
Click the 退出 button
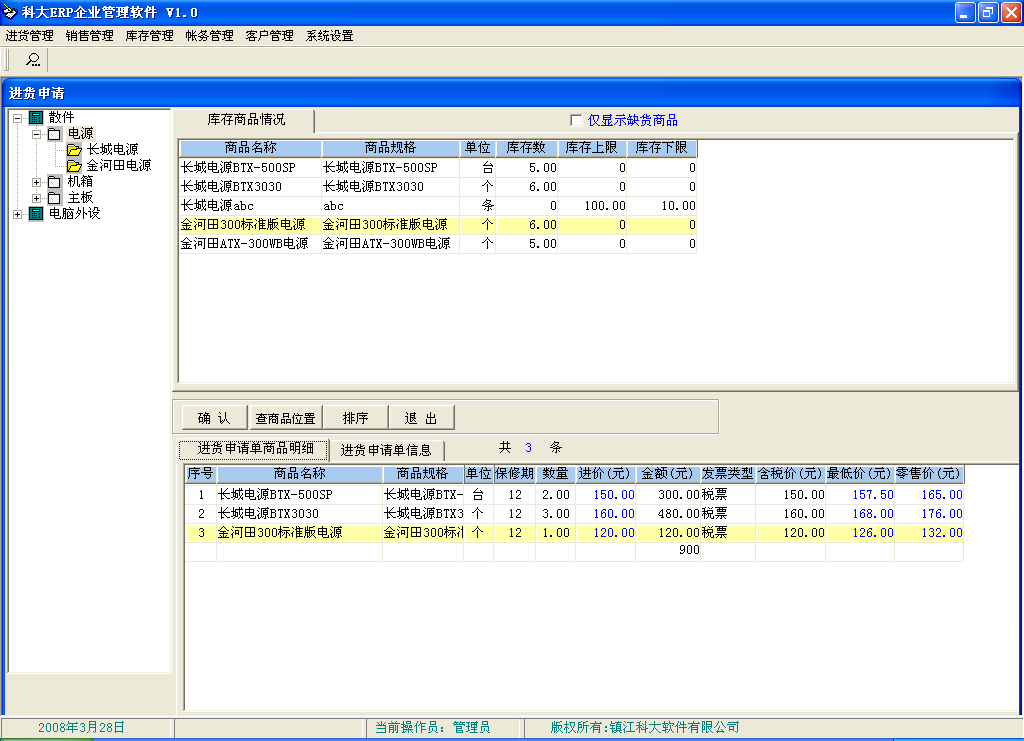pyautogui.click(x=421, y=418)
